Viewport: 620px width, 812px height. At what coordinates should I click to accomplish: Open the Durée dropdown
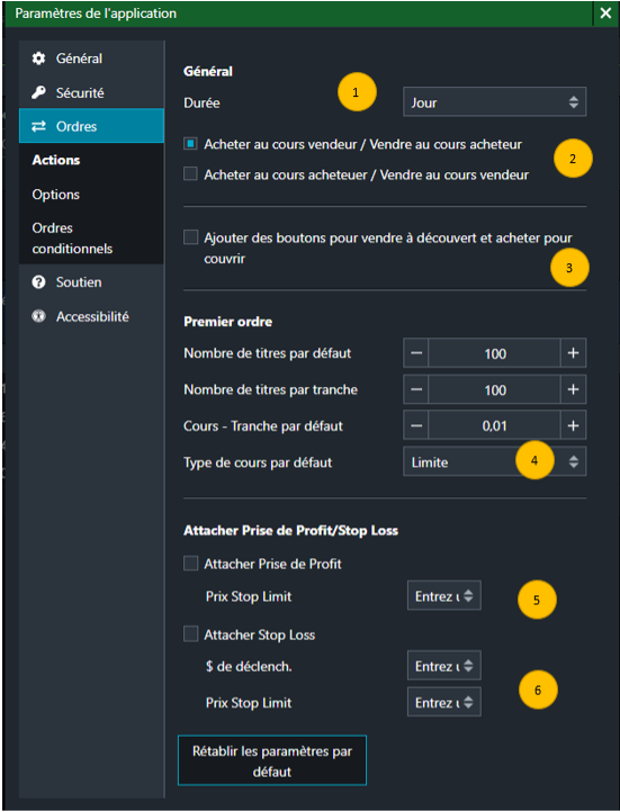tap(494, 102)
